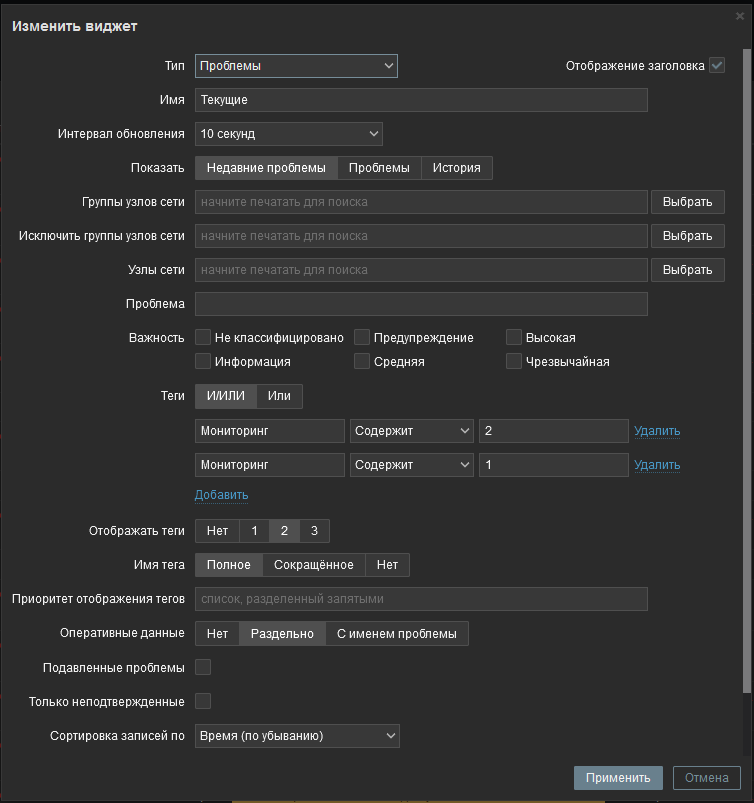Toggle the "Отображение заголовка" checkbox
Screen dimensions: 754x803
tap(717, 65)
